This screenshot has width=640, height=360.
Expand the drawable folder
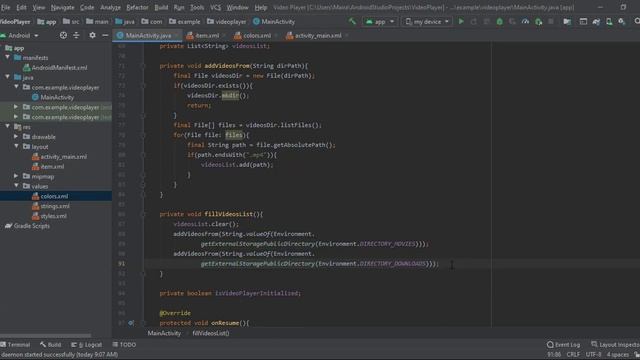16,136
